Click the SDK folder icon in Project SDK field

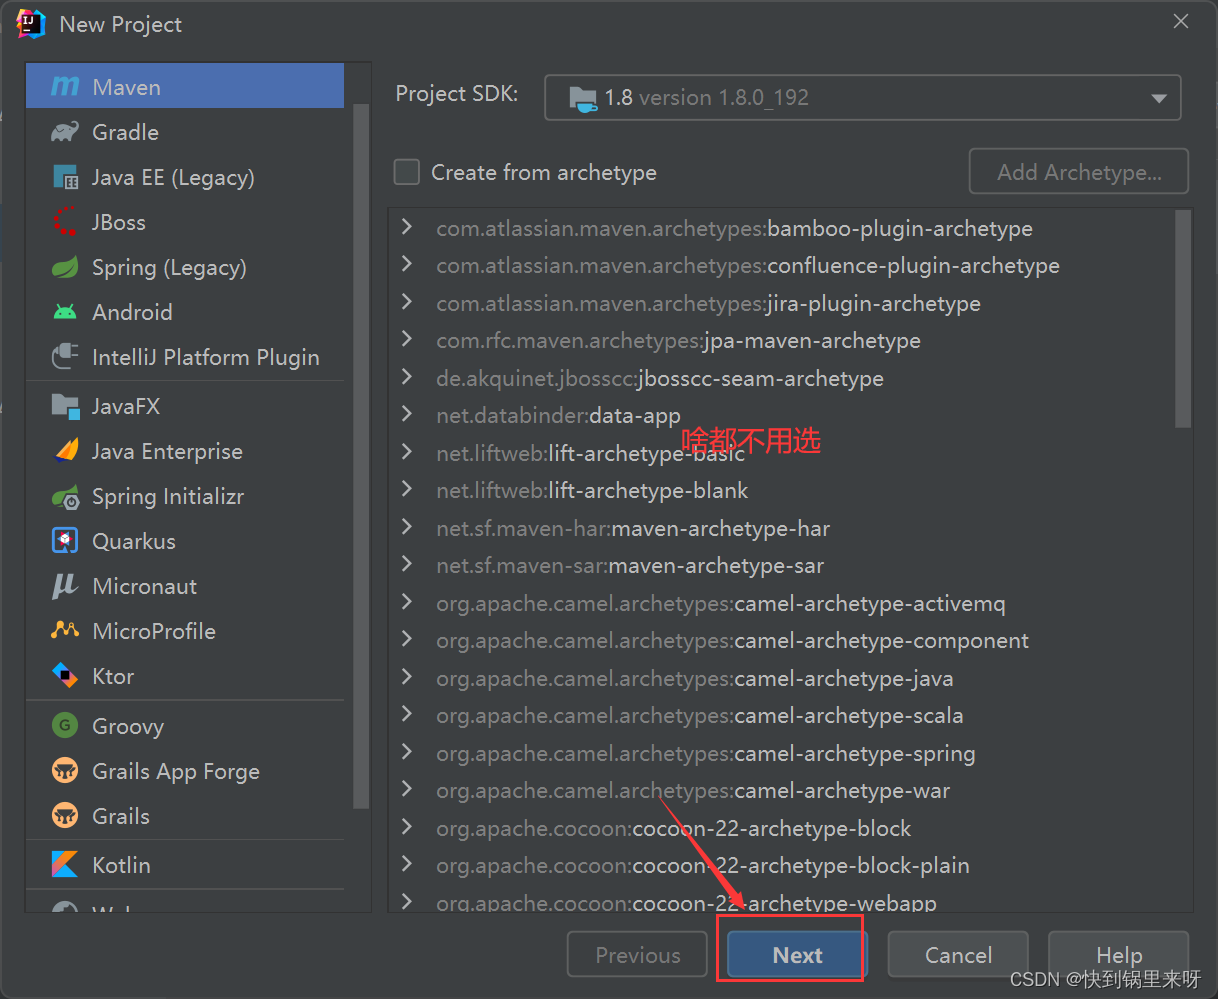tap(582, 98)
